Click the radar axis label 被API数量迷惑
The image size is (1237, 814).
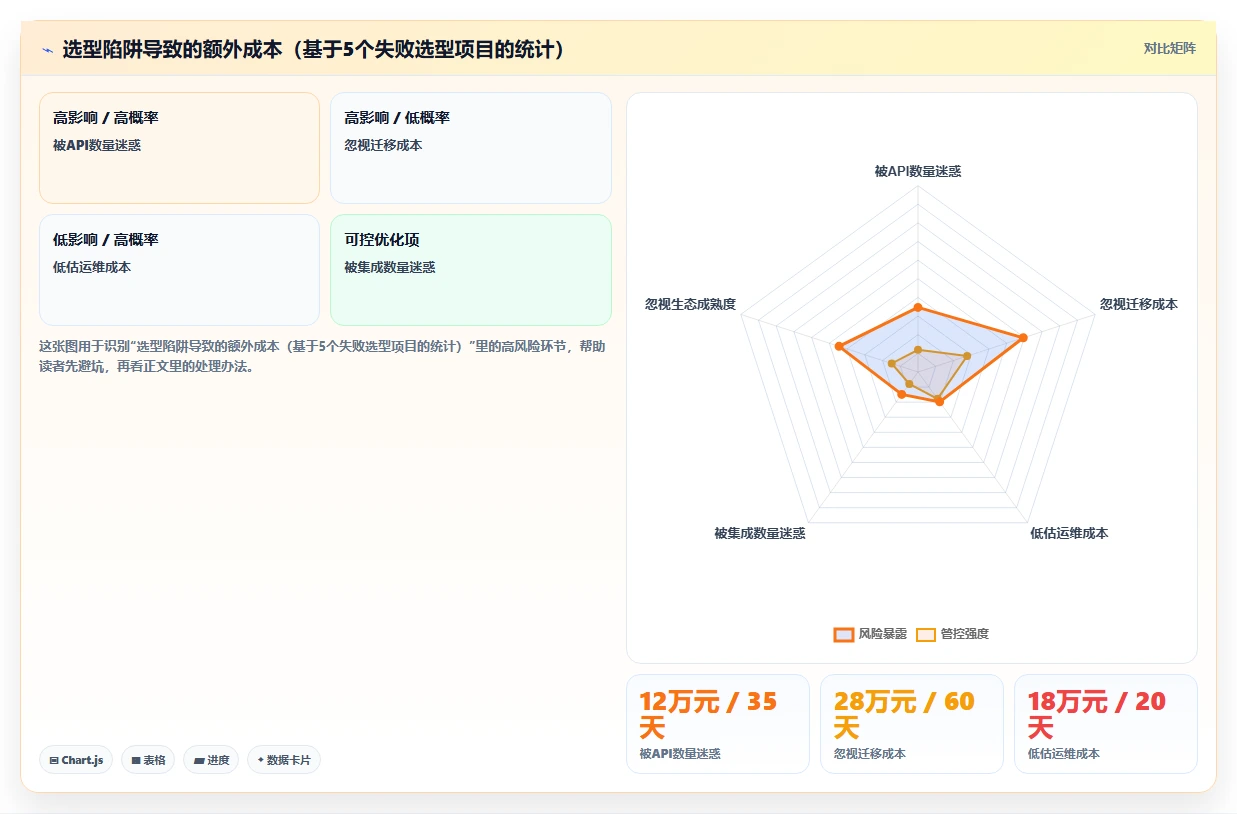tap(918, 171)
